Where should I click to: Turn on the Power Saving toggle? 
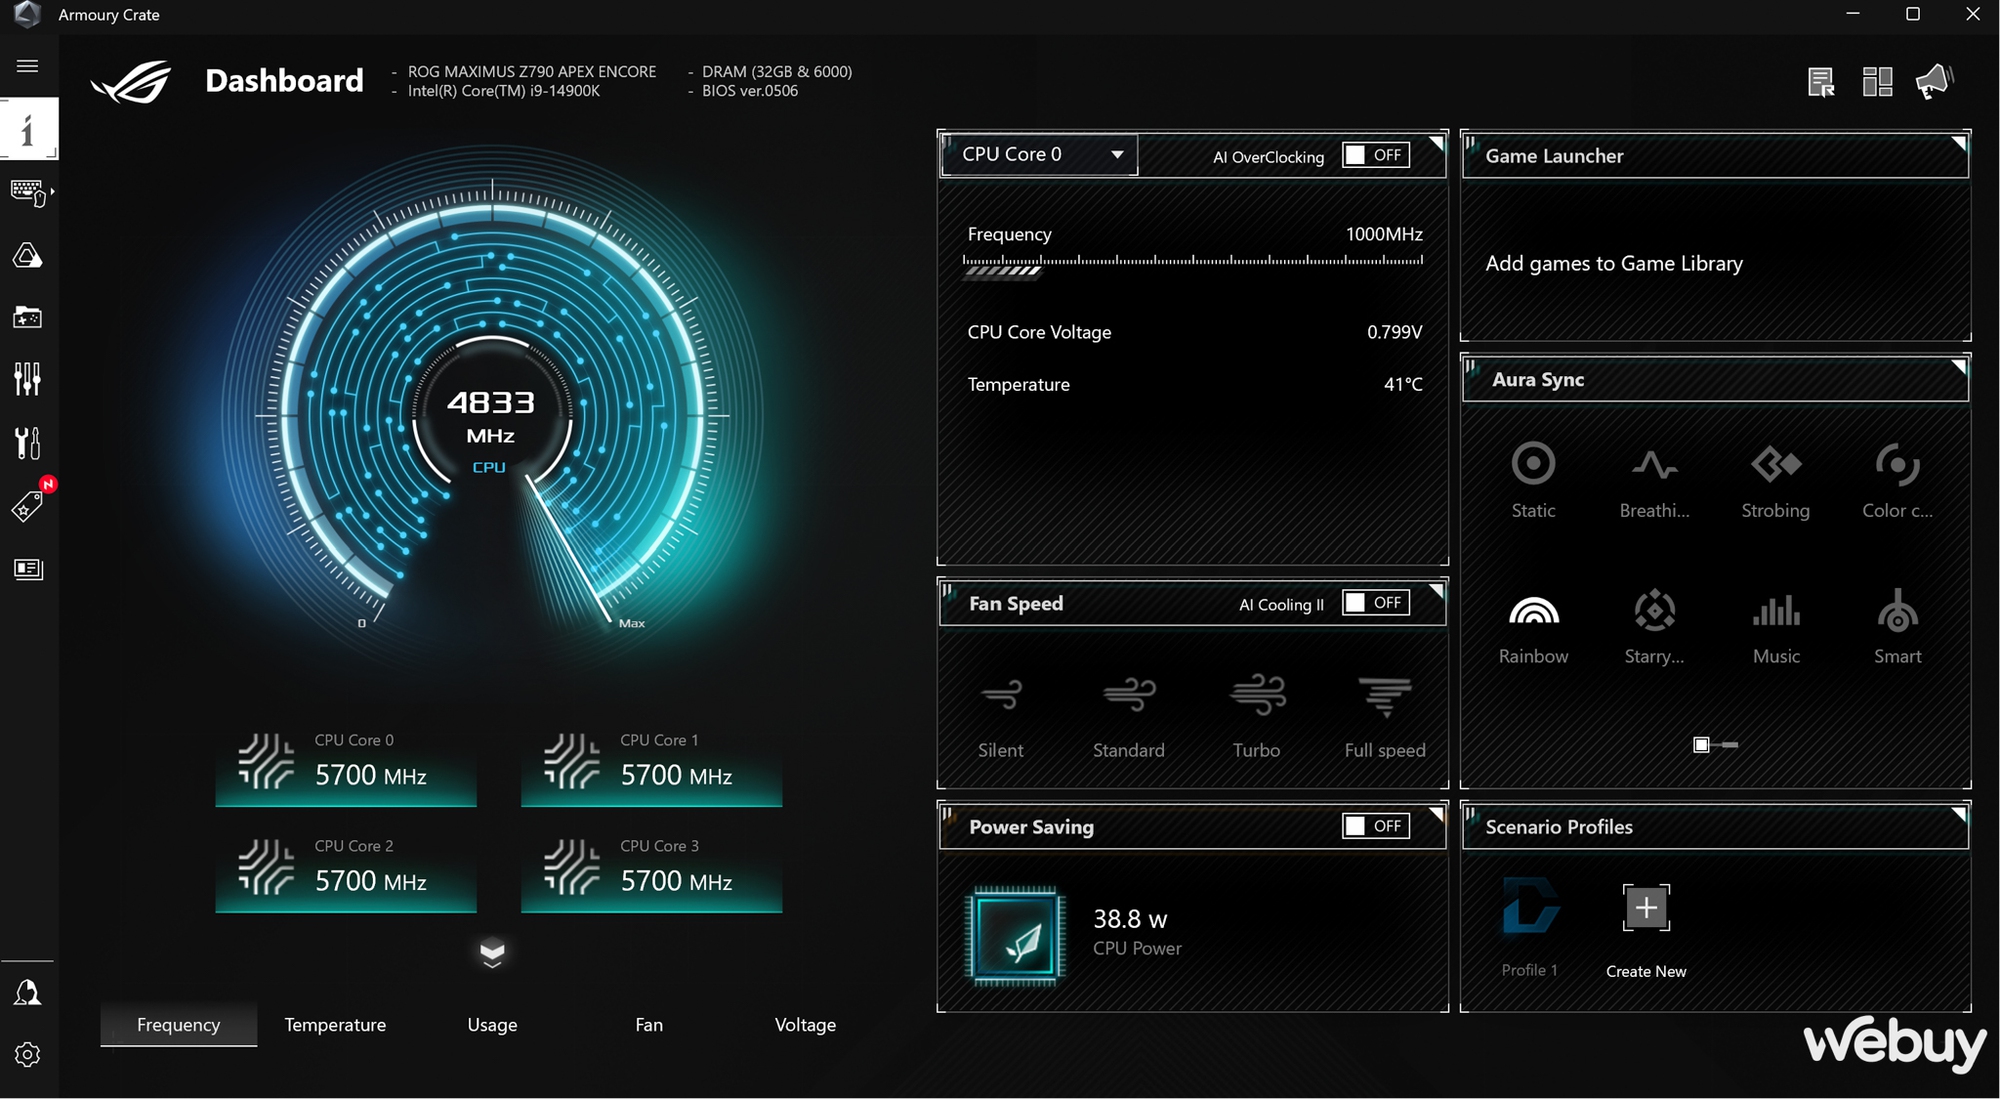click(x=1376, y=826)
